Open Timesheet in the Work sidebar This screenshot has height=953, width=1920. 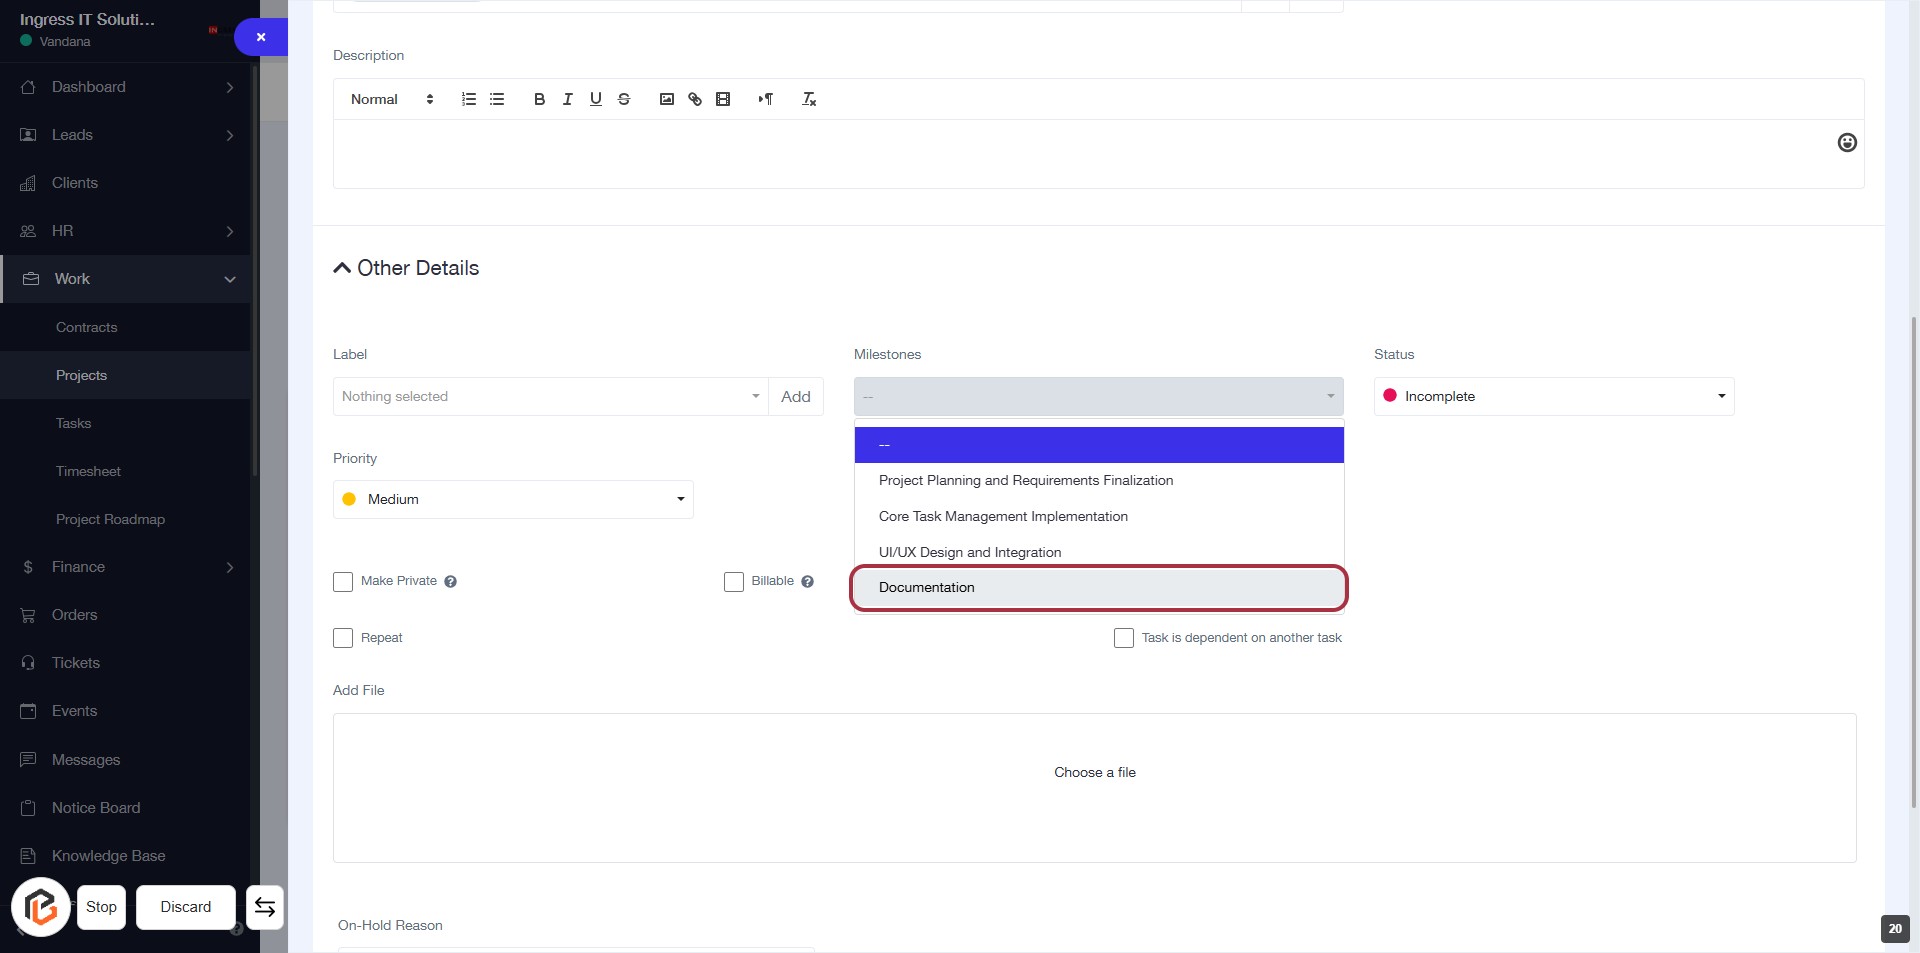(x=88, y=471)
